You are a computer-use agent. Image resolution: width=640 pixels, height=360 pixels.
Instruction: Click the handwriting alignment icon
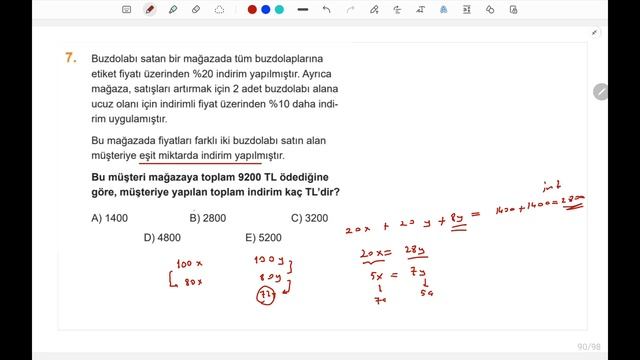pos(397,9)
